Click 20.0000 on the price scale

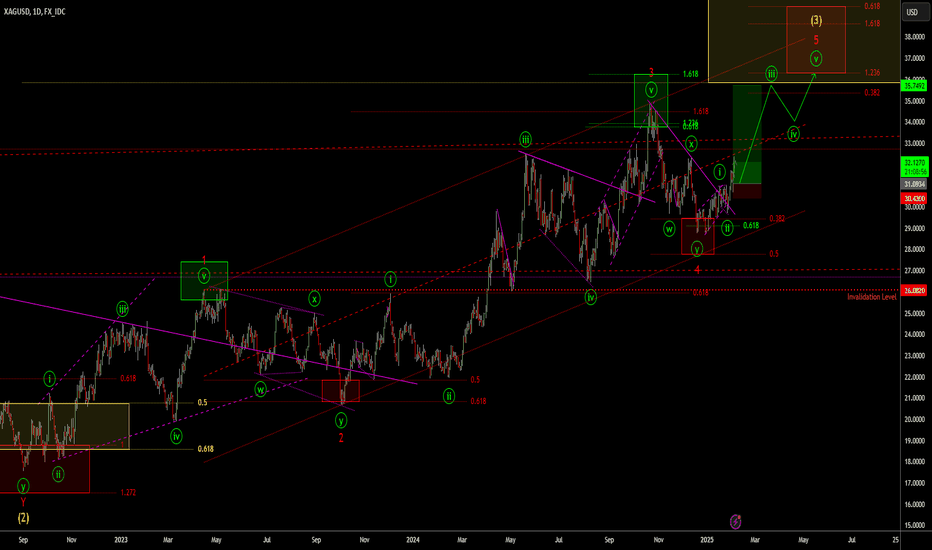pos(915,419)
